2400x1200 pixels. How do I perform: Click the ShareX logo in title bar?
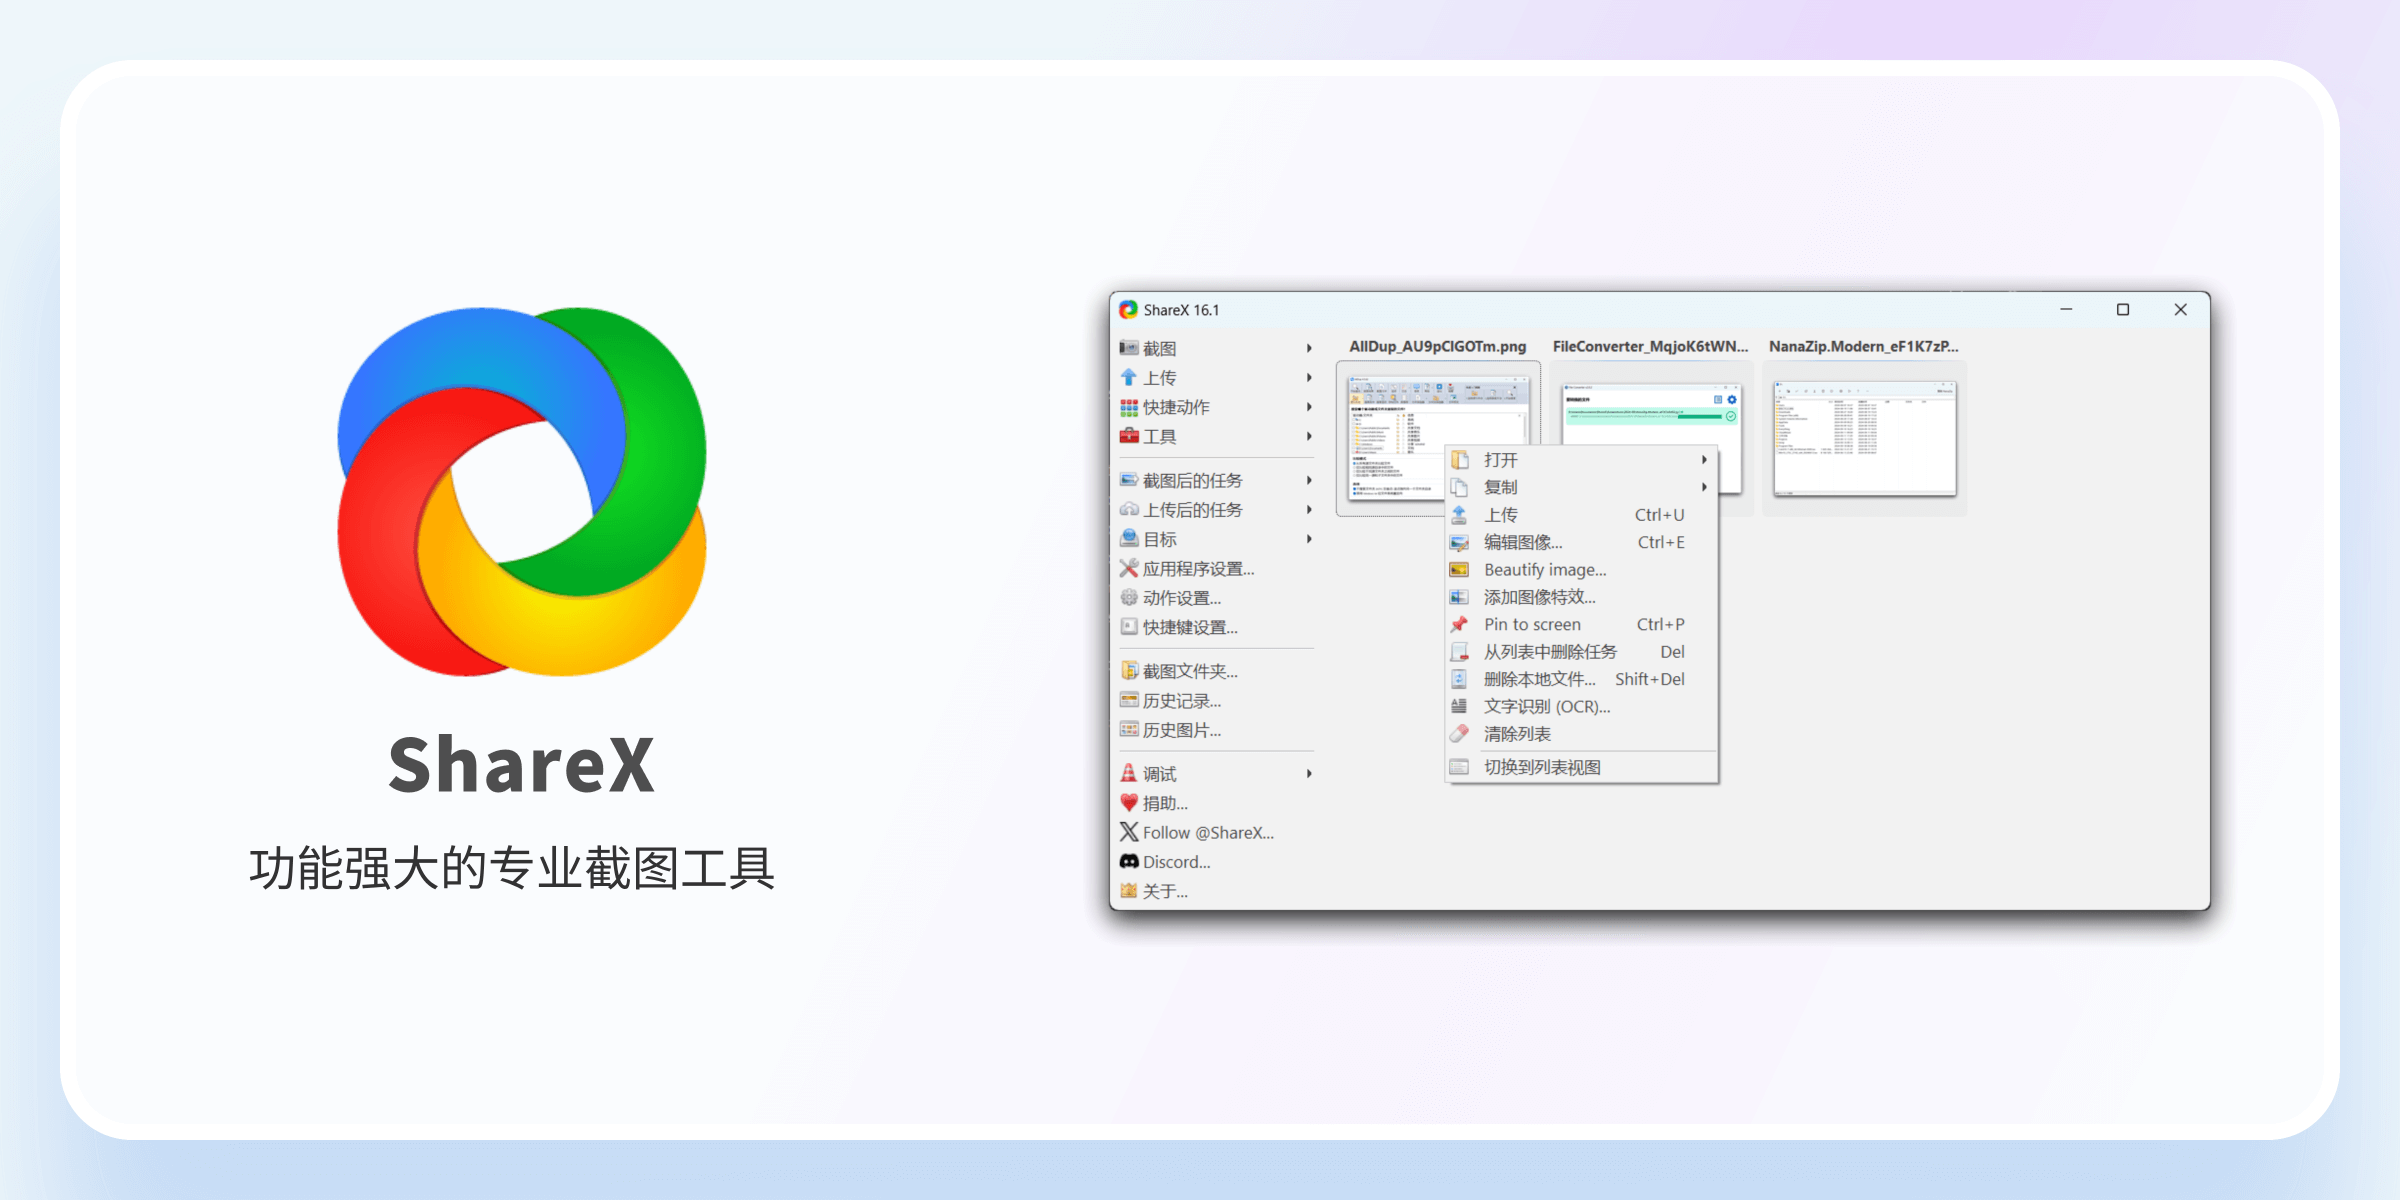coord(1129,310)
